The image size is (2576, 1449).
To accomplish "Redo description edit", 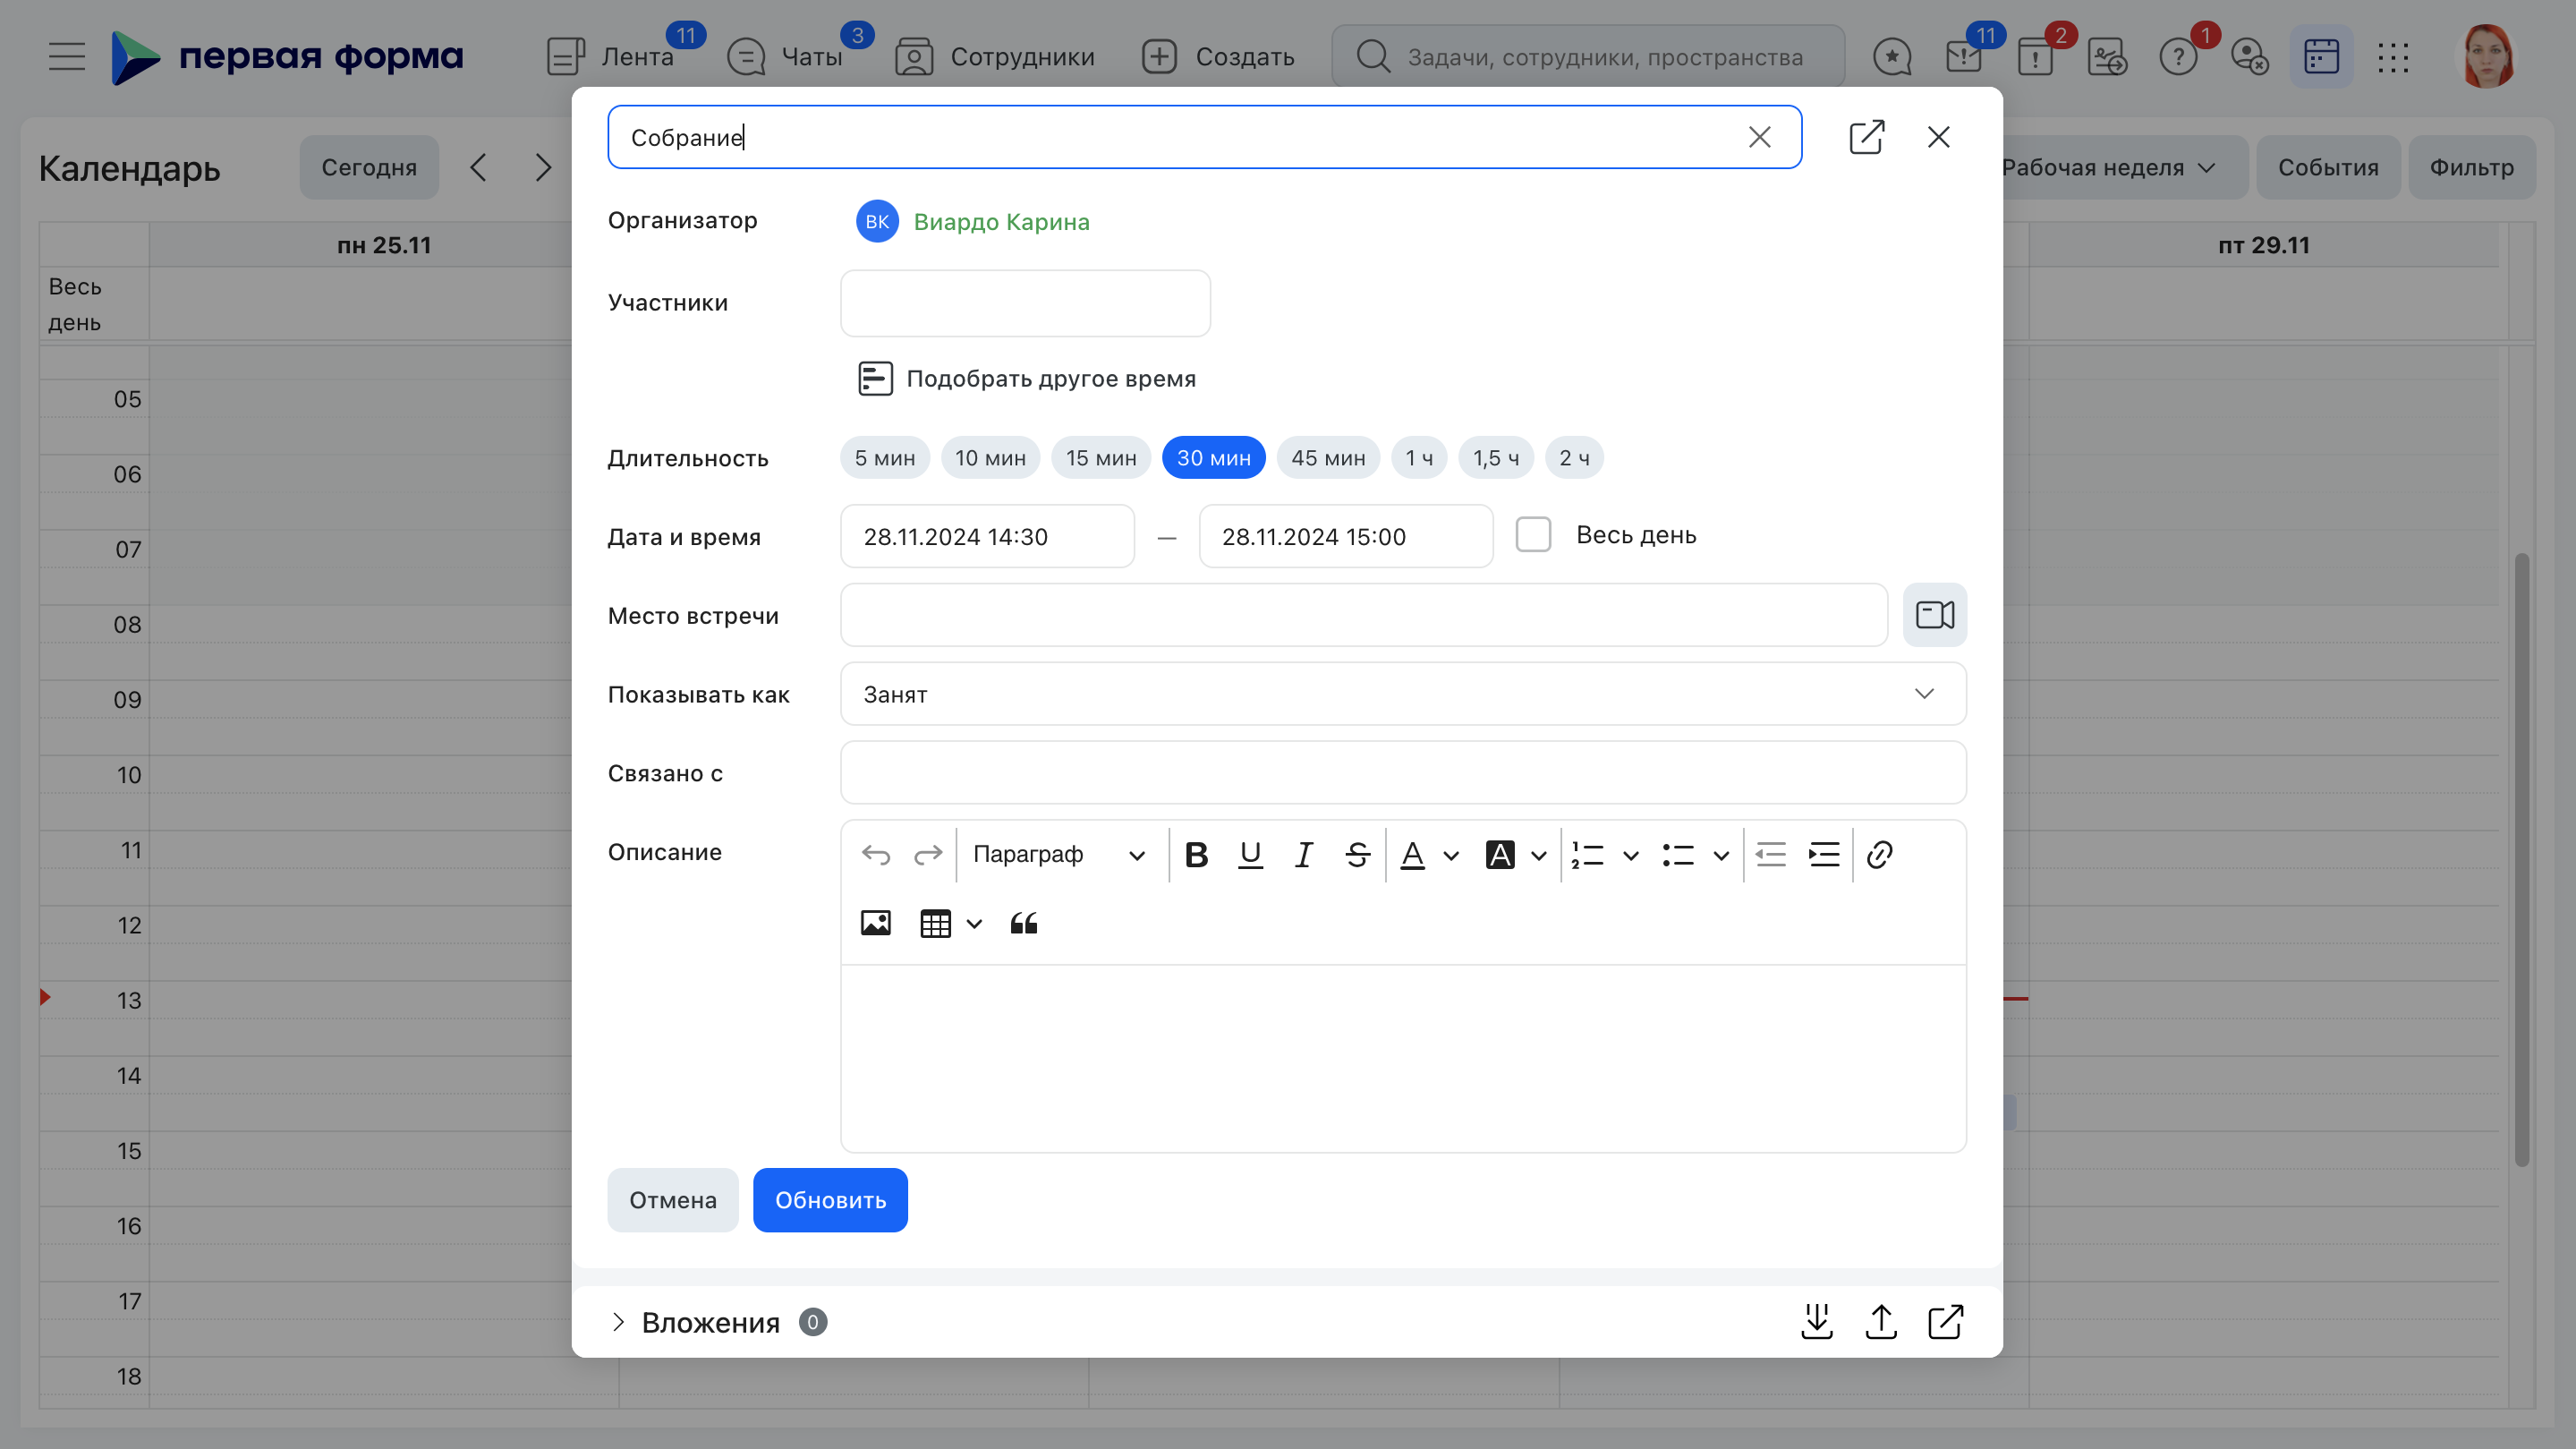I will click(928, 855).
